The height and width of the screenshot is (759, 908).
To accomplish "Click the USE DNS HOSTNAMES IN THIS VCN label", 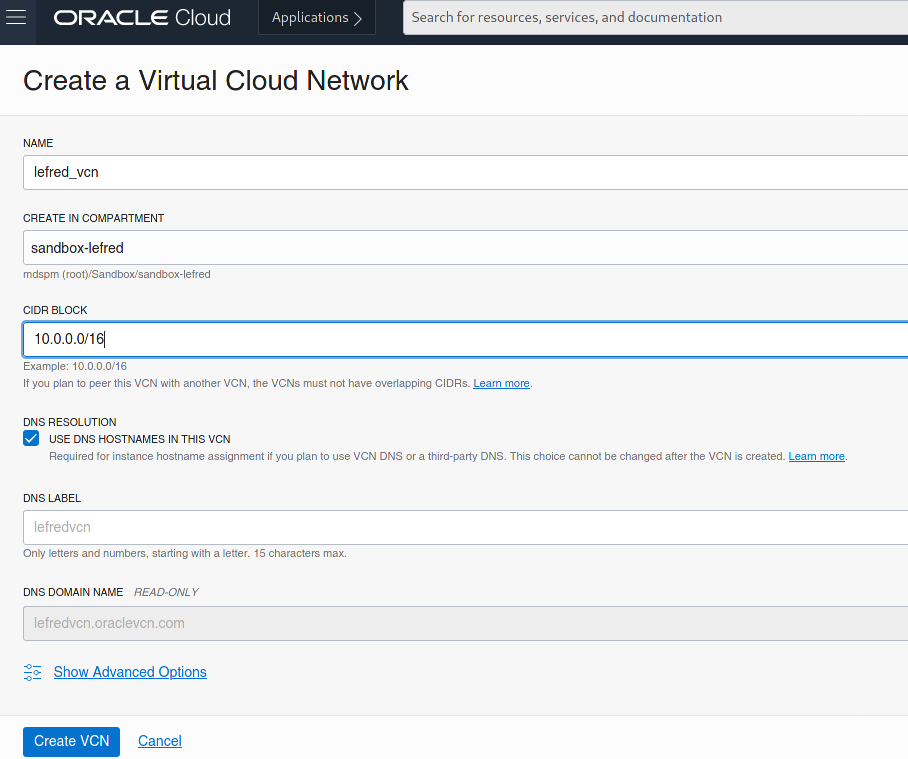I will pyautogui.click(x=140, y=439).
